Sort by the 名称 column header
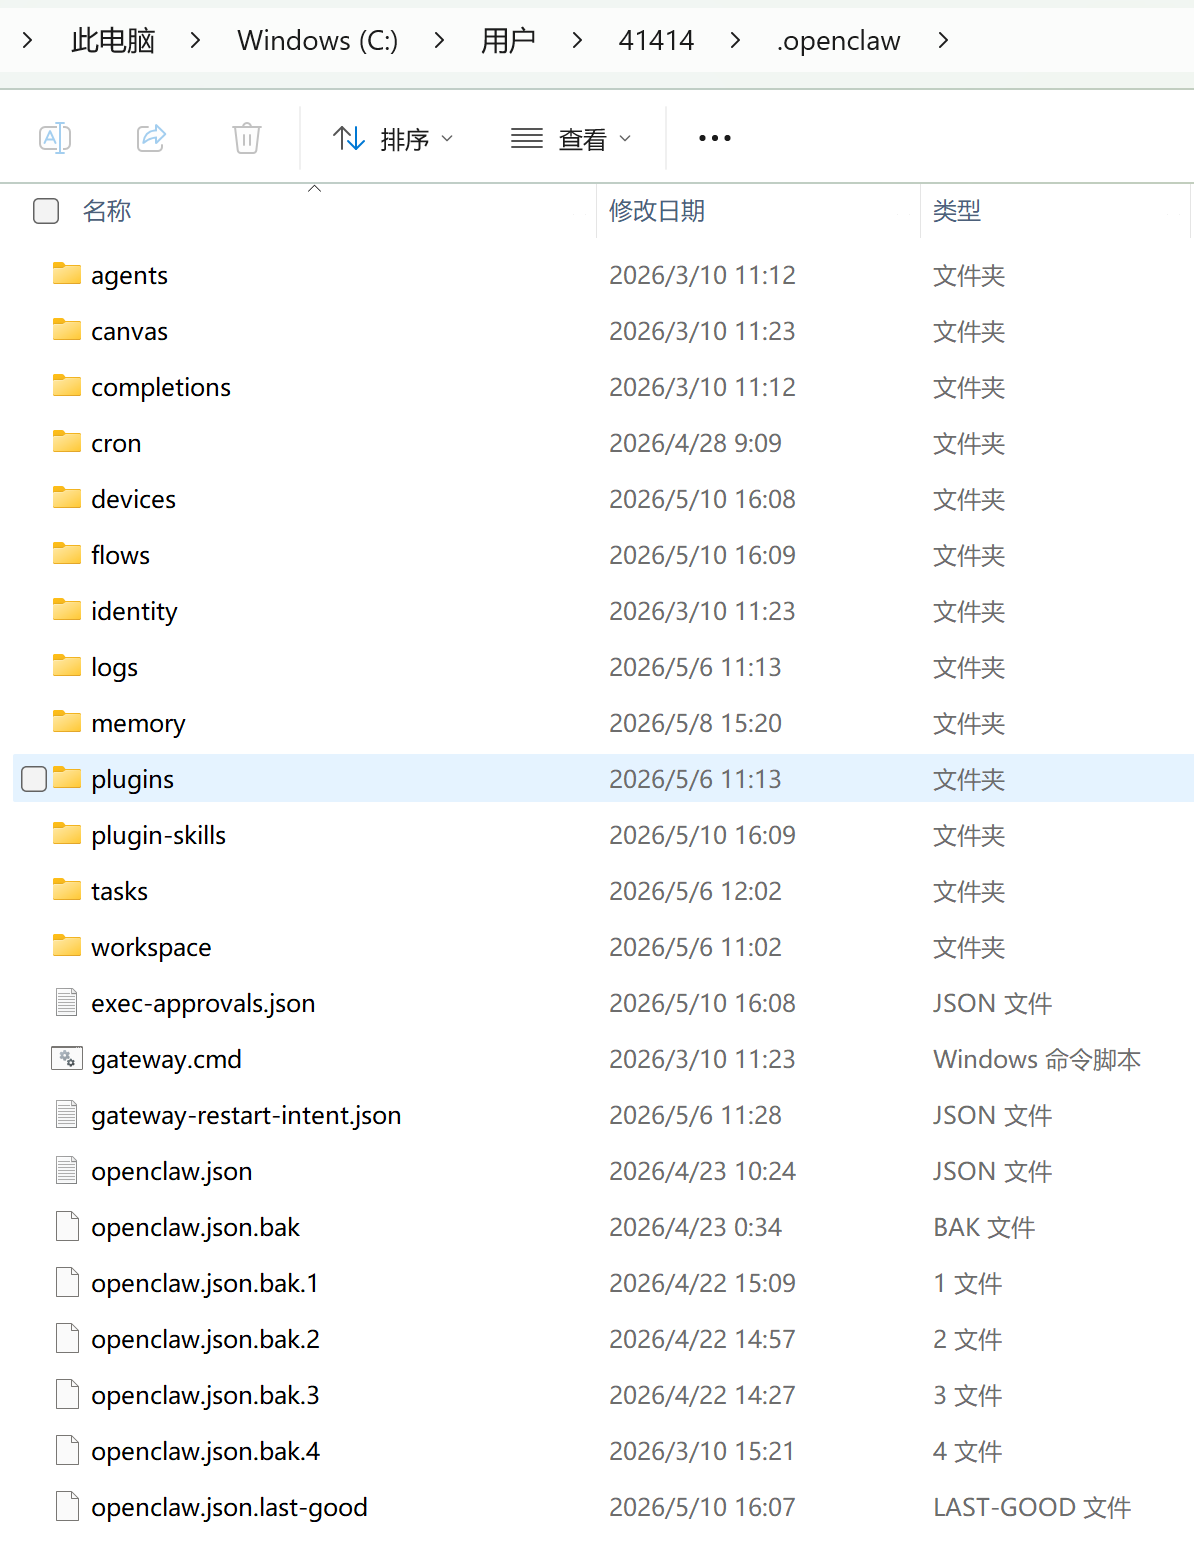The width and height of the screenshot is (1194, 1542). pyautogui.click(x=107, y=211)
